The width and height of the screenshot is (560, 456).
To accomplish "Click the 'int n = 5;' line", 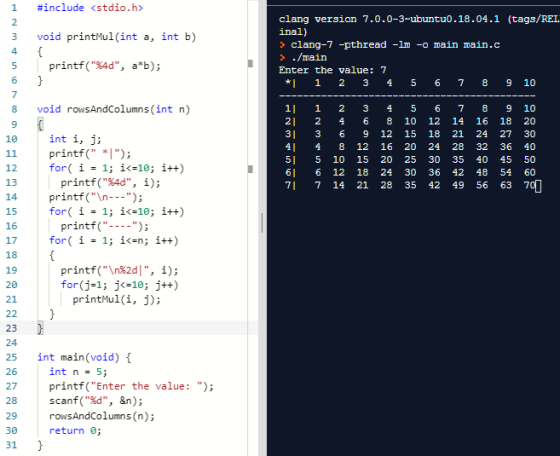I will click(x=78, y=372).
